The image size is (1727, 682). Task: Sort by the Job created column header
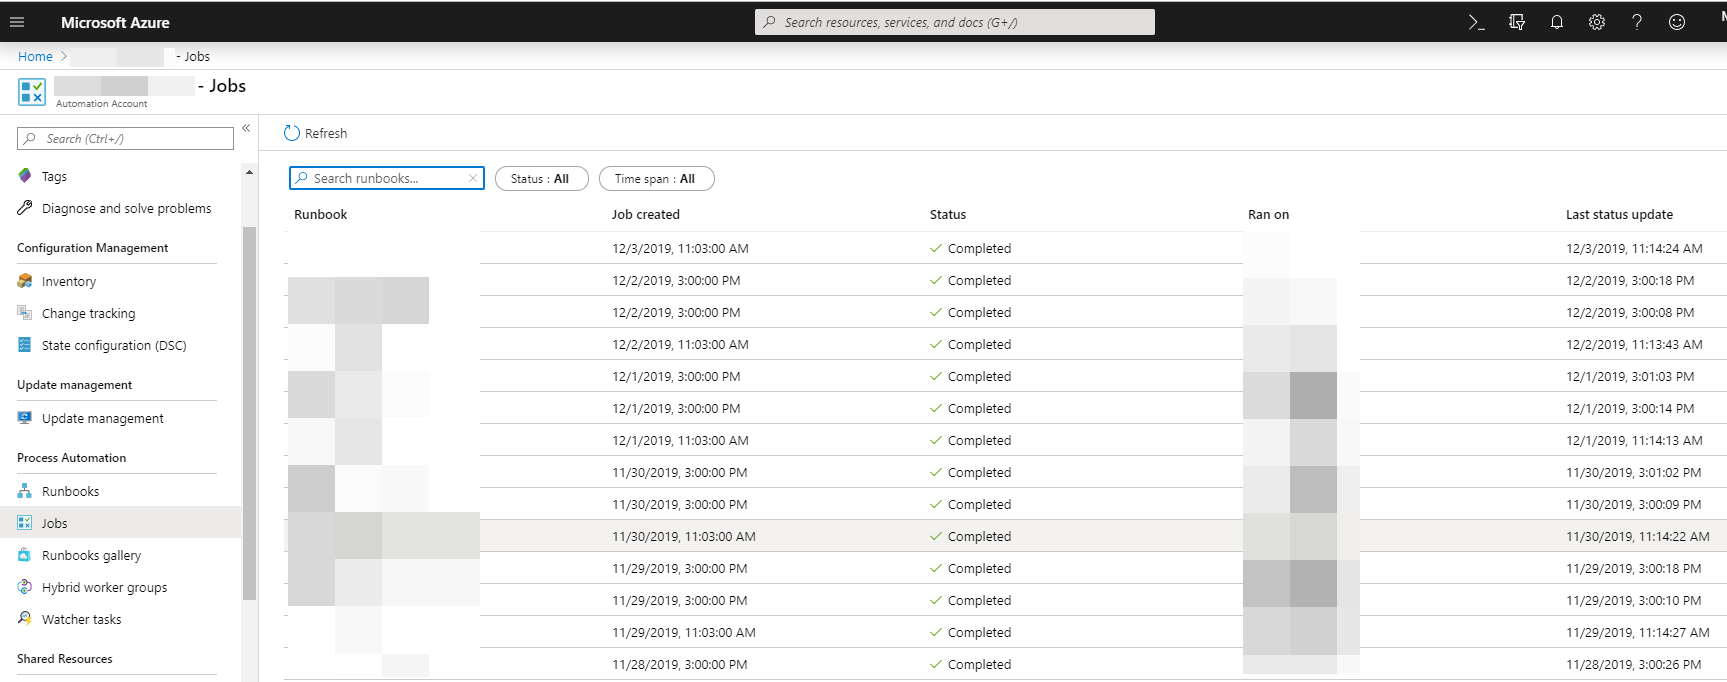tap(645, 214)
